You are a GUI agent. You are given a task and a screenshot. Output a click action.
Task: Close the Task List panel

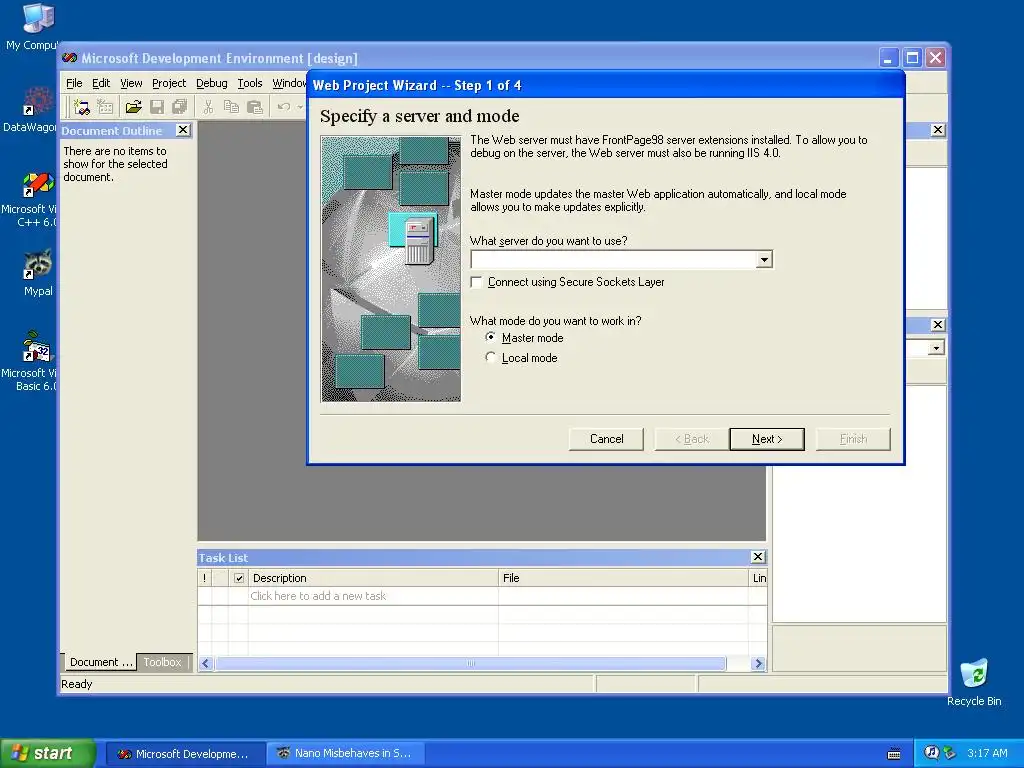click(x=758, y=557)
